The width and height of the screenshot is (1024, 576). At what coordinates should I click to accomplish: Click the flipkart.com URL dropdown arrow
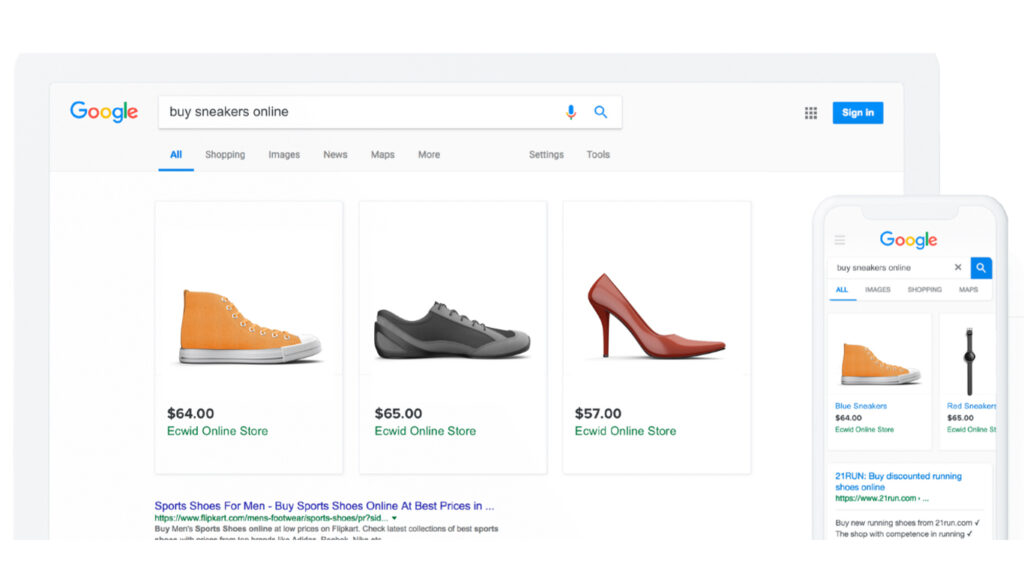(x=394, y=518)
